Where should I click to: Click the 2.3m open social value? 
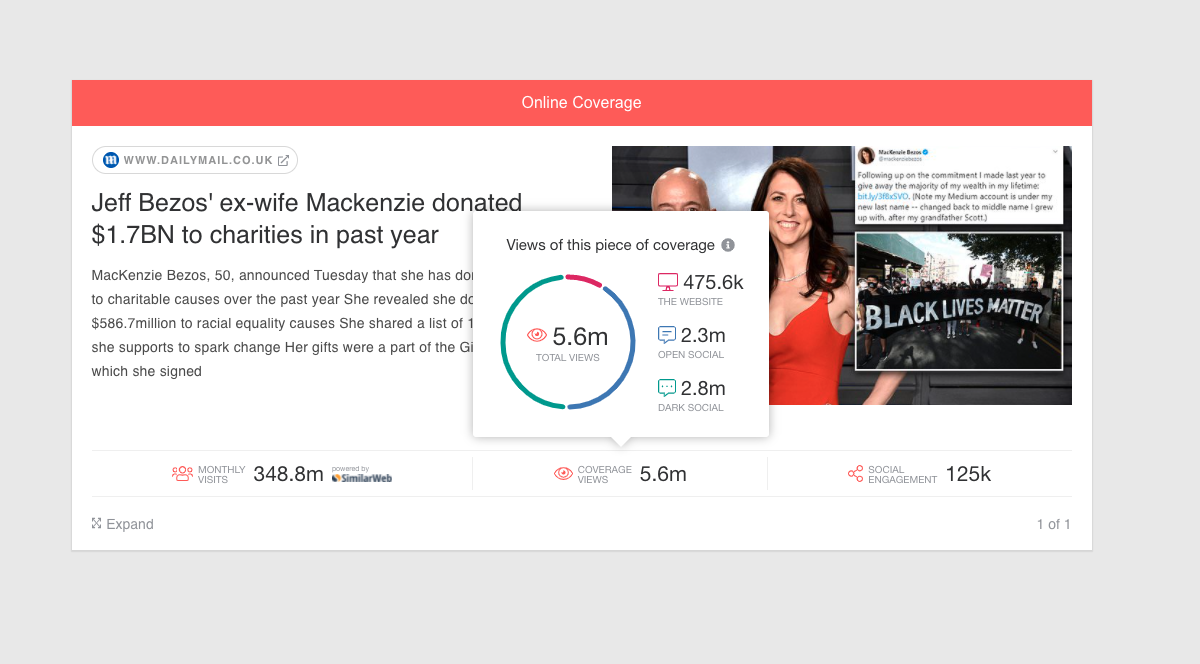(x=703, y=335)
